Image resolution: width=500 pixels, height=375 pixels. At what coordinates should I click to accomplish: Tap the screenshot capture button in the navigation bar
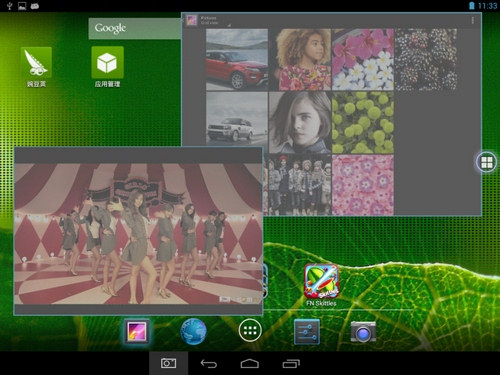tap(168, 363)
